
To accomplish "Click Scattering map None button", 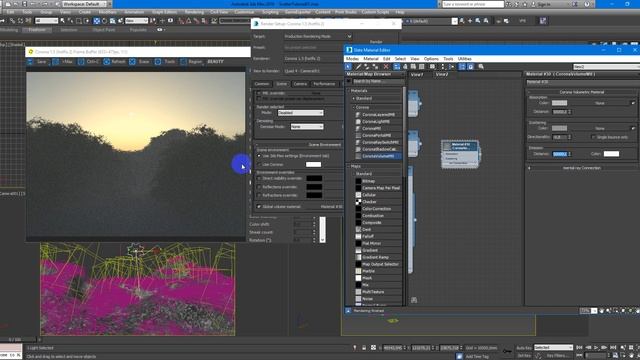I will [x=600, y=129].
